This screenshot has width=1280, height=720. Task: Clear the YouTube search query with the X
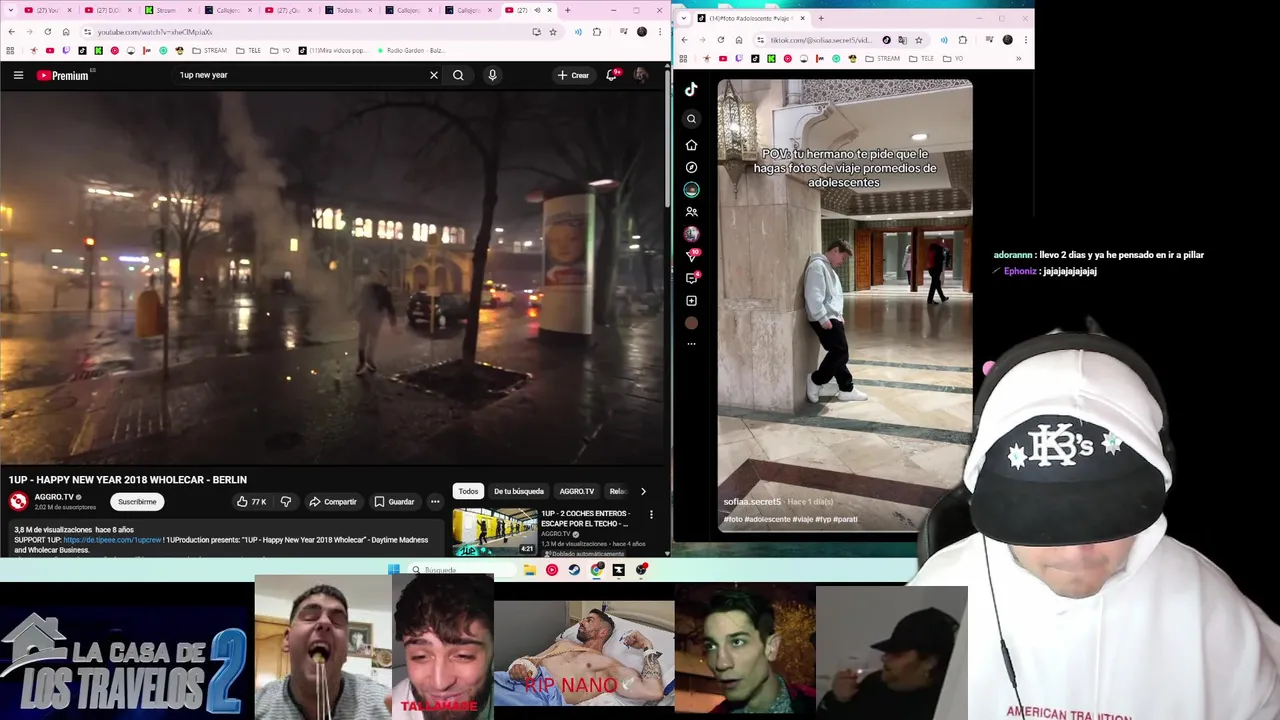pos(434,75)
